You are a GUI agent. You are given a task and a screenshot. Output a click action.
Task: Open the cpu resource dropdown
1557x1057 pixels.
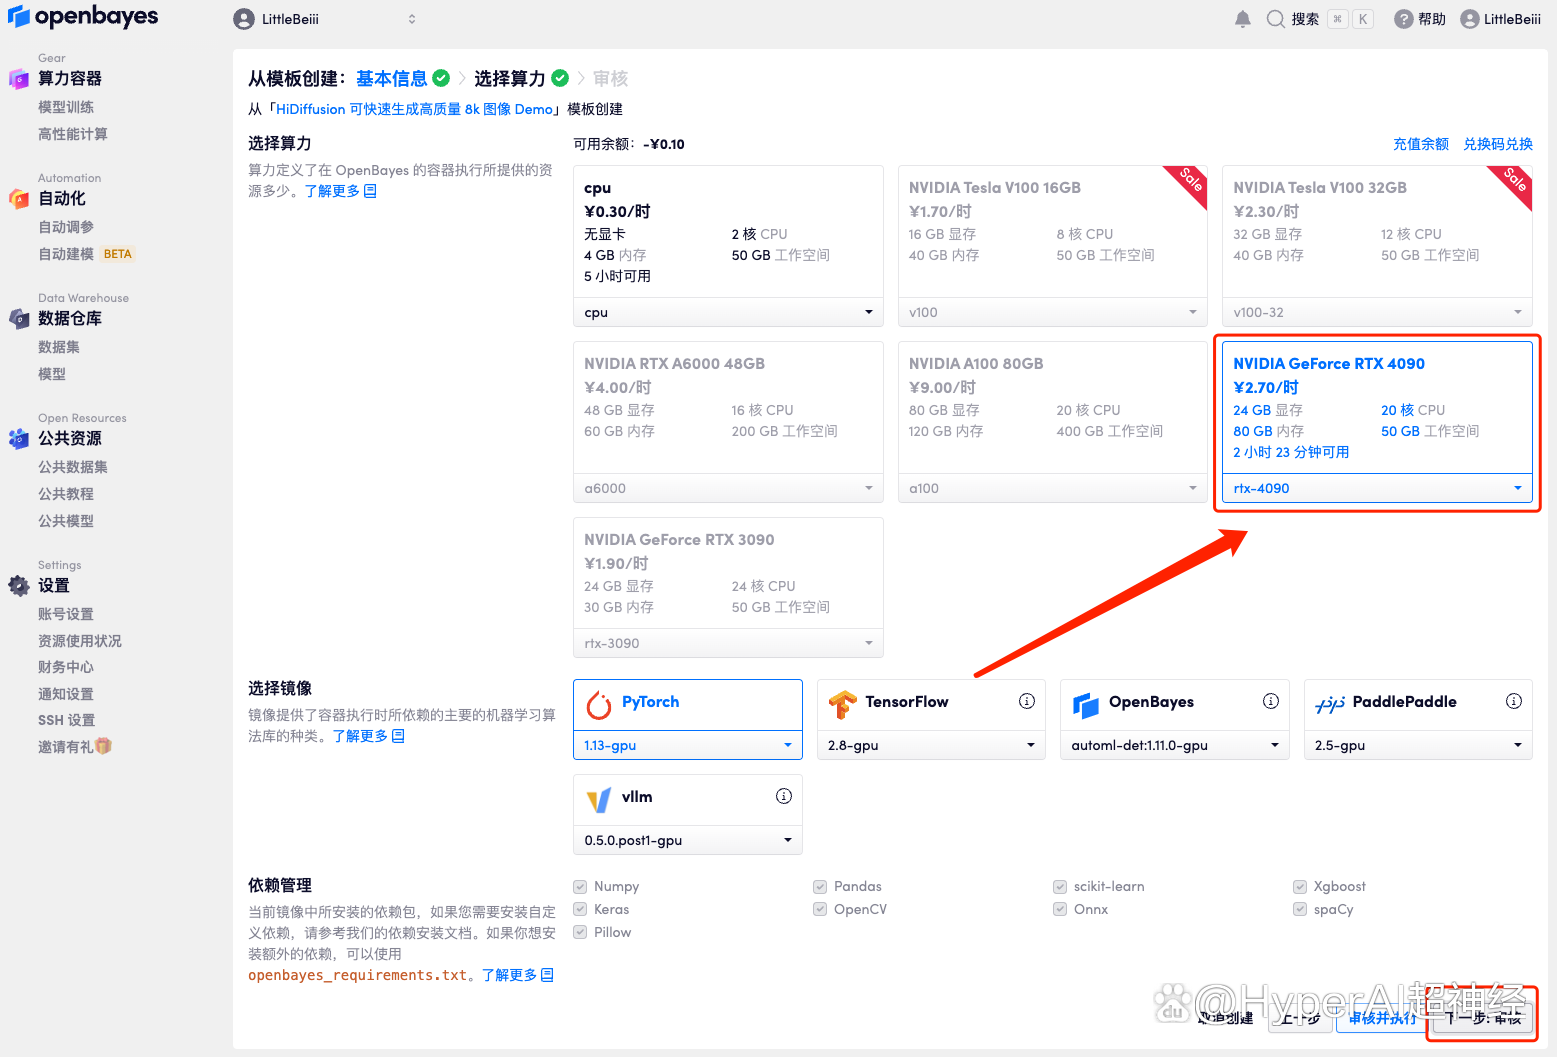click(x=728, y=312)
